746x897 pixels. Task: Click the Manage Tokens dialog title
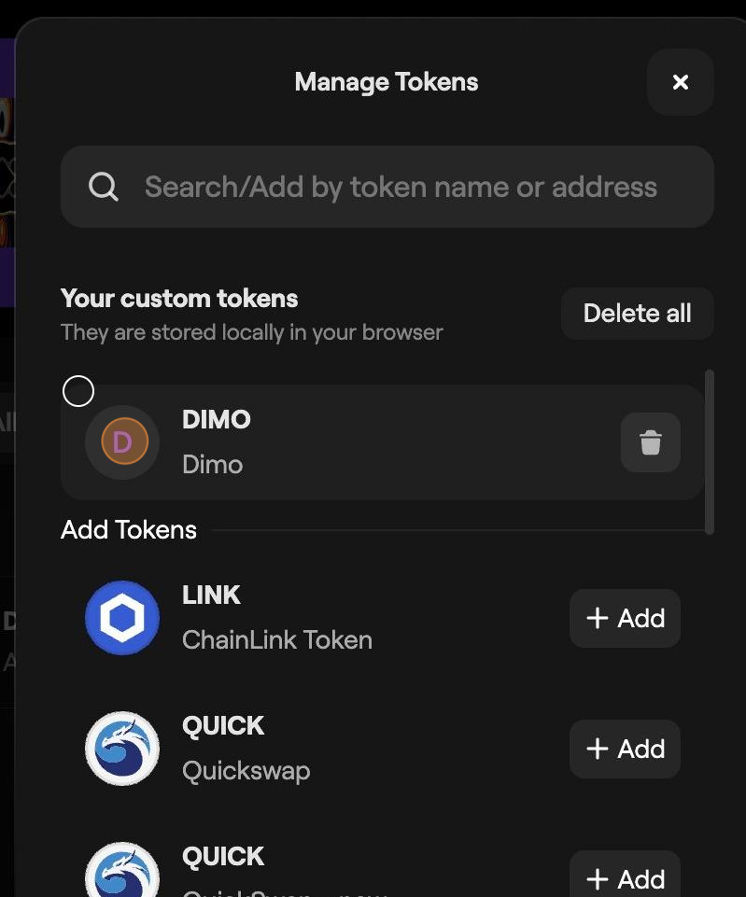(386, 82)
